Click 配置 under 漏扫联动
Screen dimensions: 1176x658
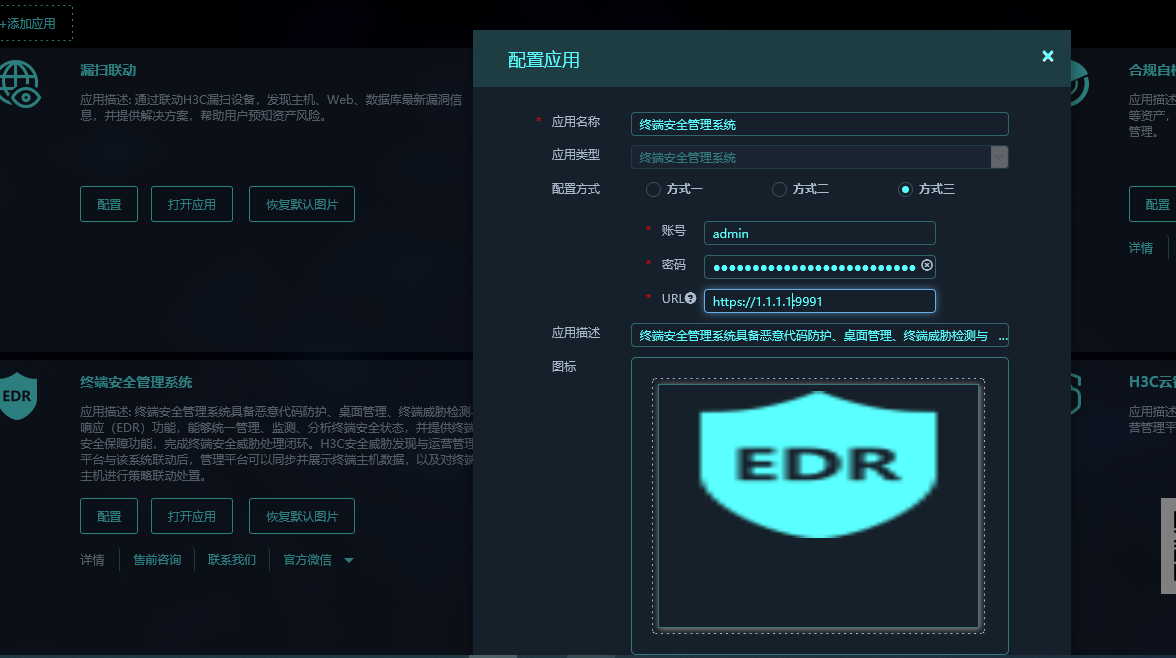tap(109, 204)
